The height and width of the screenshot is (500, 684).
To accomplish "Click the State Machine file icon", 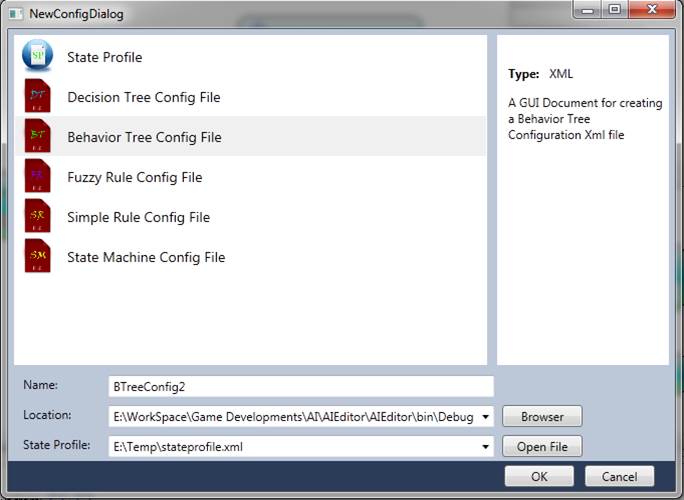I will coord(37,257).
